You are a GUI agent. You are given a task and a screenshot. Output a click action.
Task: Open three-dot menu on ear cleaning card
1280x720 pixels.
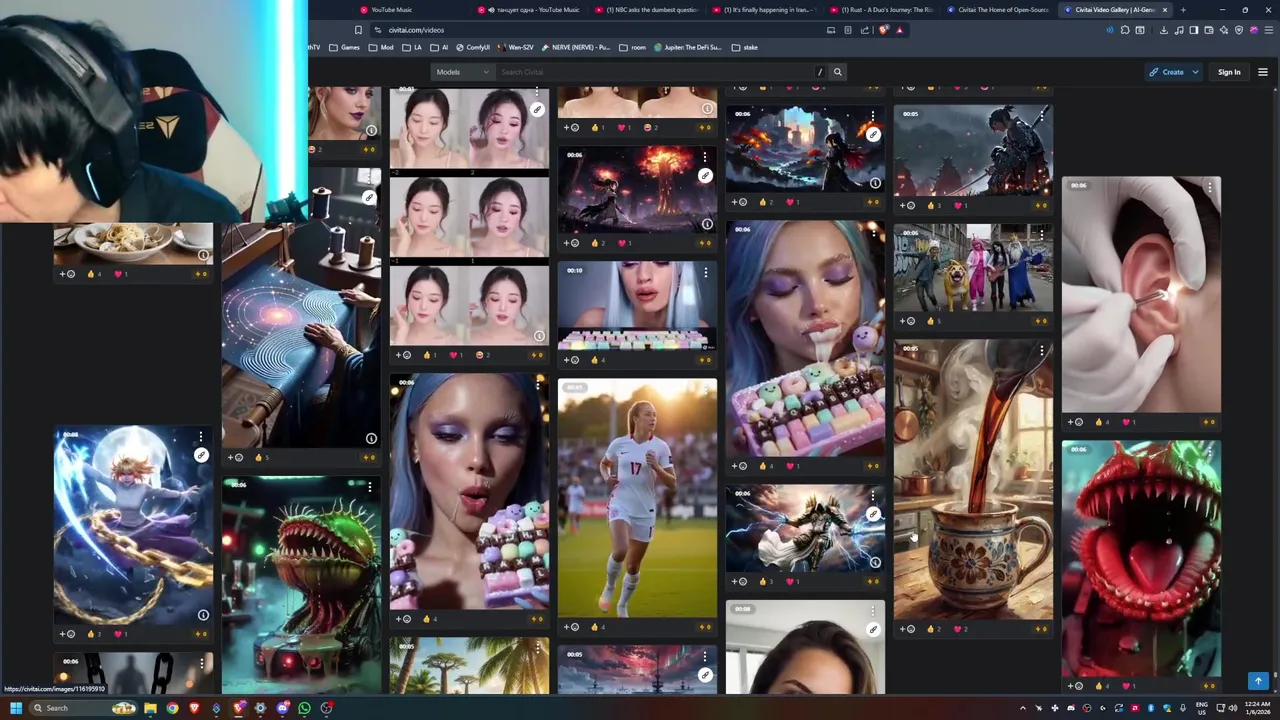[x=1210, y=186]
